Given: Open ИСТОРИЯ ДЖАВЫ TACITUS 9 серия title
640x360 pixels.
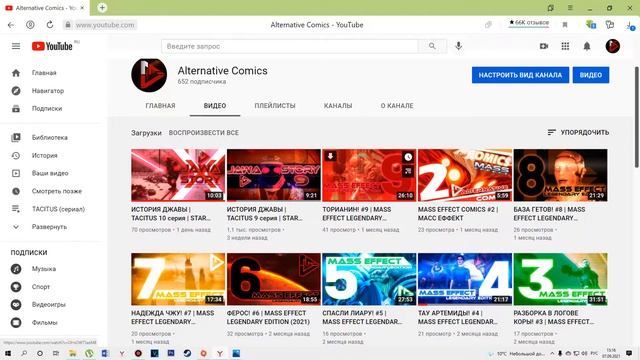Looking at the screenshot, I should click(264, 214).
